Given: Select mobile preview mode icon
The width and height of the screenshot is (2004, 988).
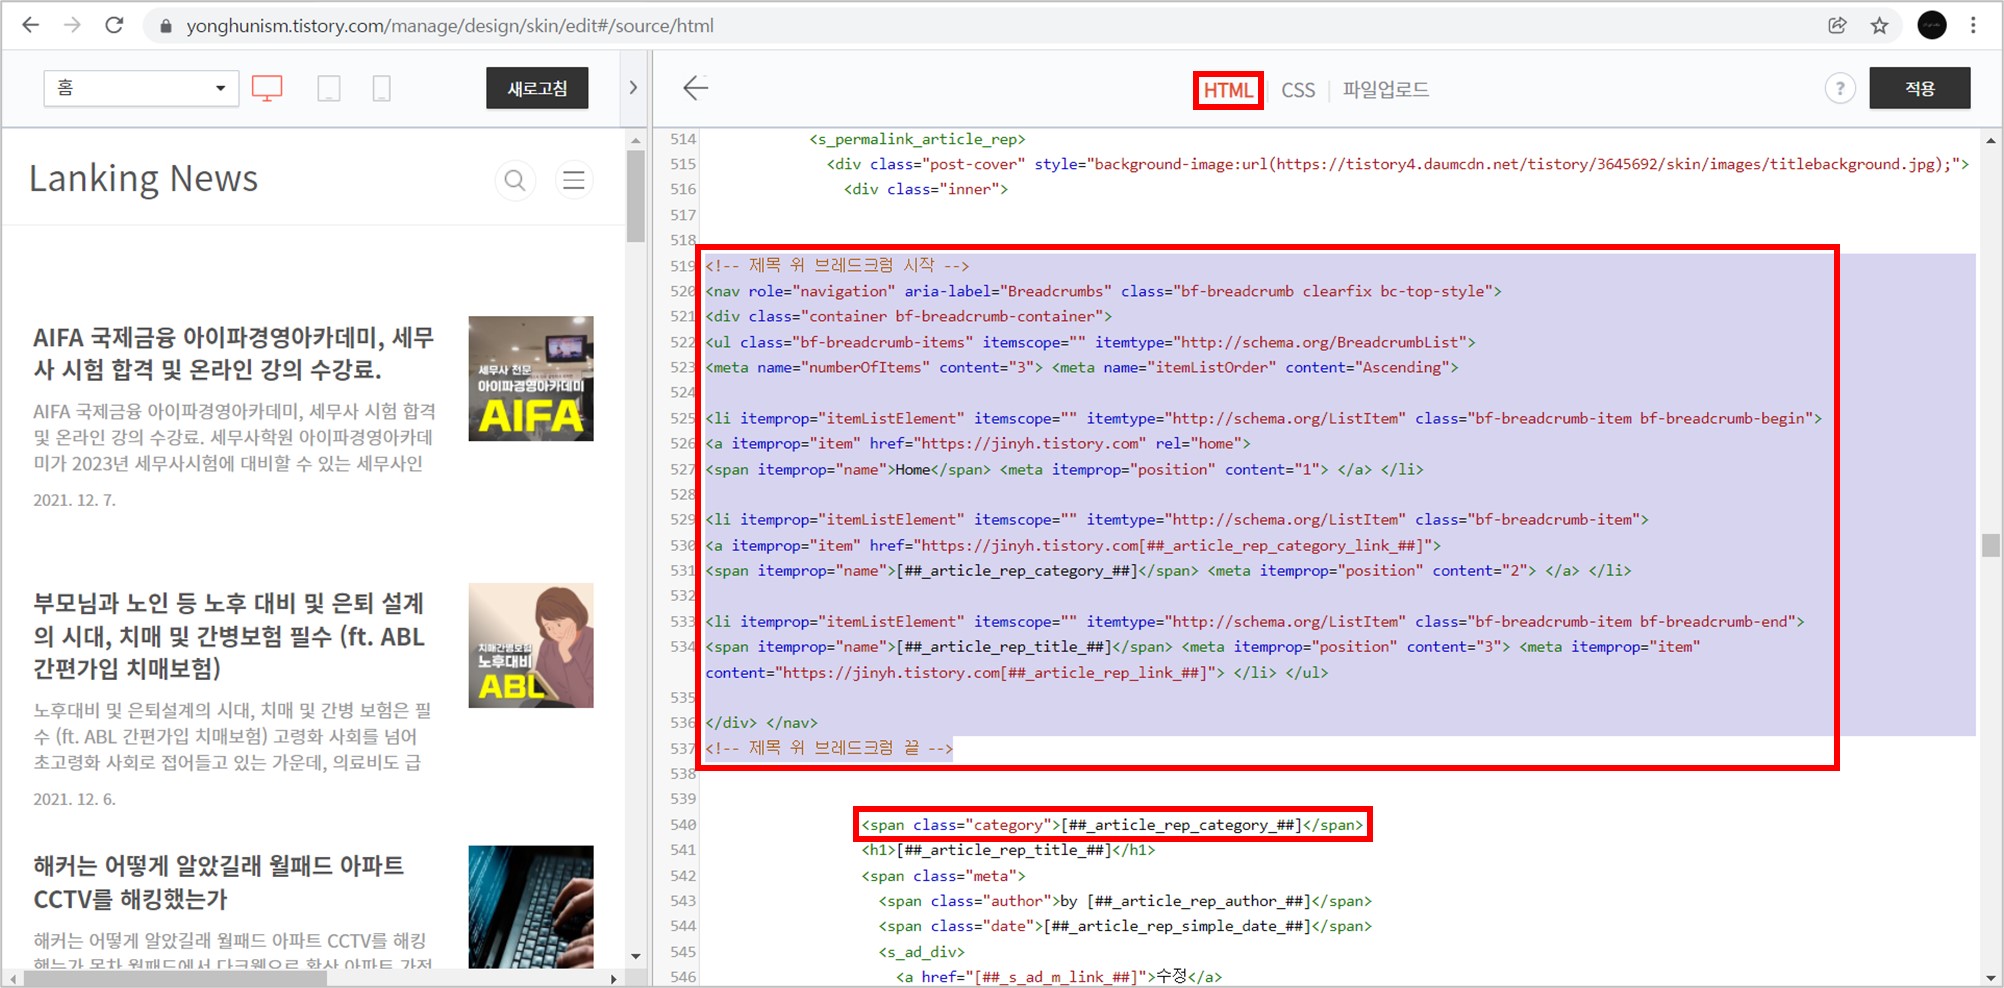Looking at the screenshot, I should coord(381,88).
